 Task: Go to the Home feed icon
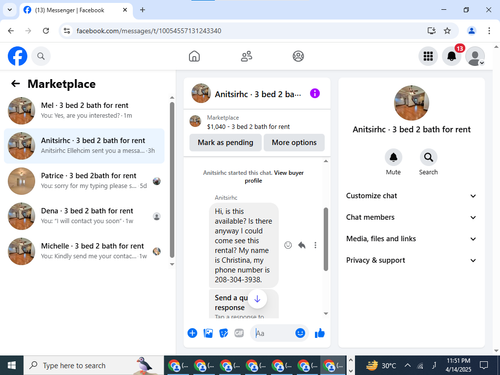pyautogui.click(x=194, y=56)
